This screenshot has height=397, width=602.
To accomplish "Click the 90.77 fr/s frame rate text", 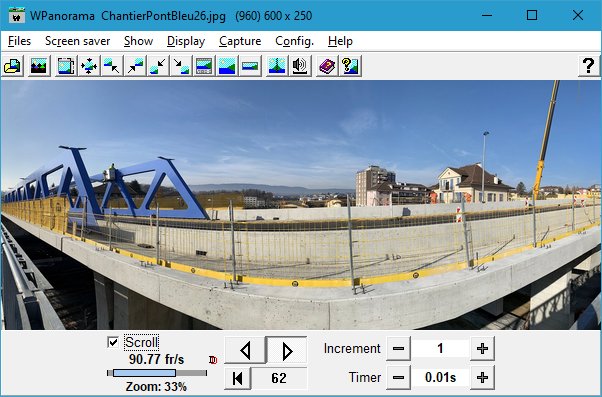I will pos(156,360).
